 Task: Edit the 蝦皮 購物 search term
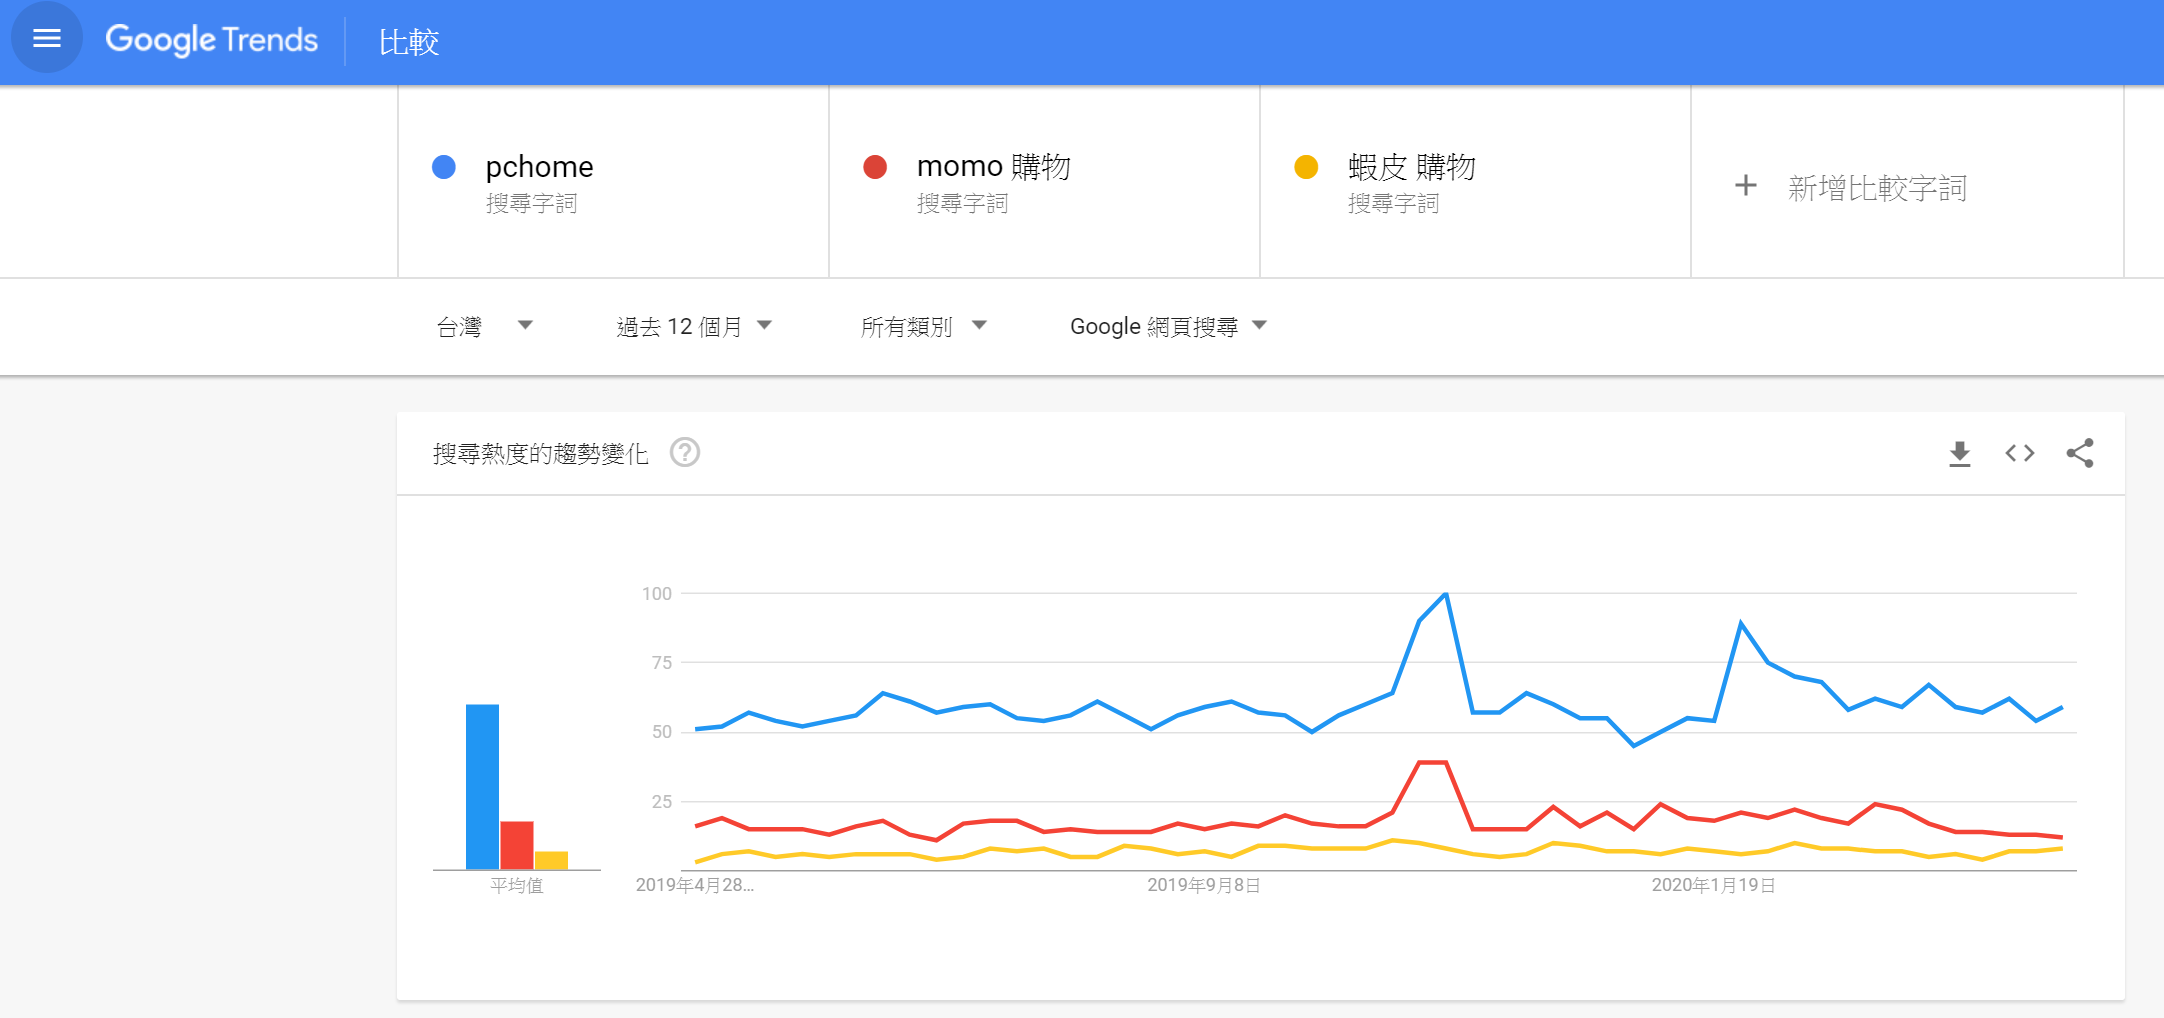click(x=1411, y=167)
